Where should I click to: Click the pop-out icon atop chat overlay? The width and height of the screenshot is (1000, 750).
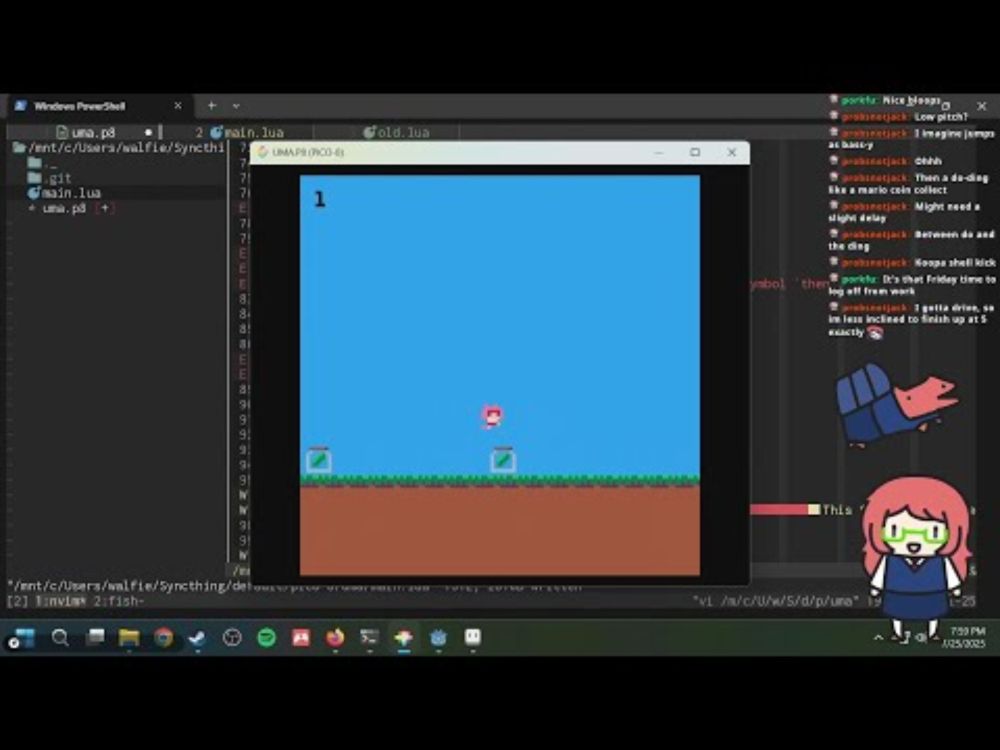click(946, 106)
